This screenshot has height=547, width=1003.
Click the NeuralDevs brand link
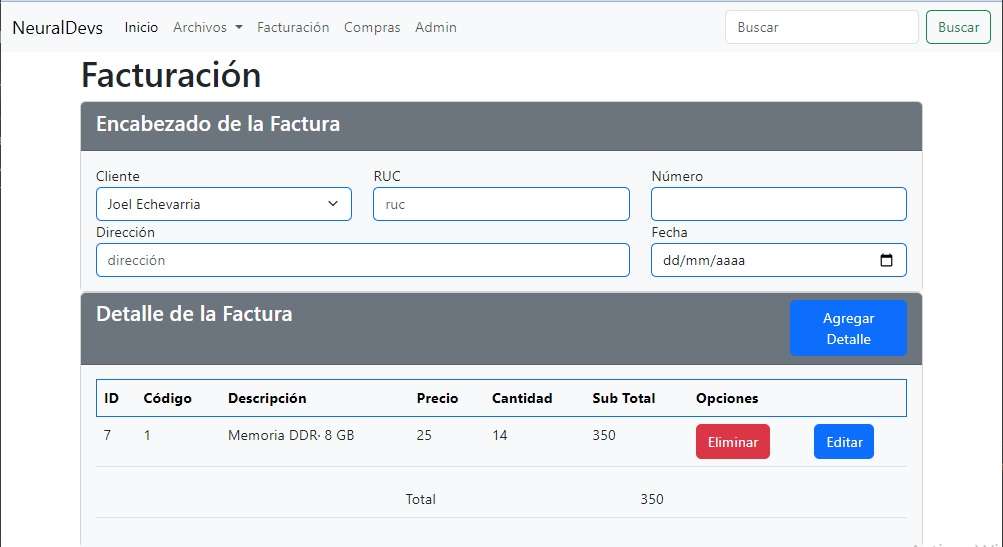pos(58,28)
